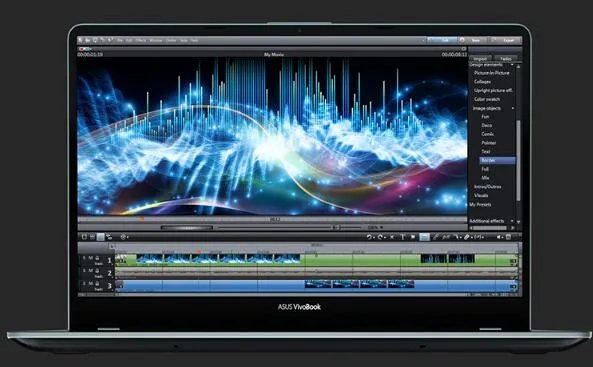
Task: Solo track 3 with the S button
Action: pyautogui.click(x=84, y=283)
